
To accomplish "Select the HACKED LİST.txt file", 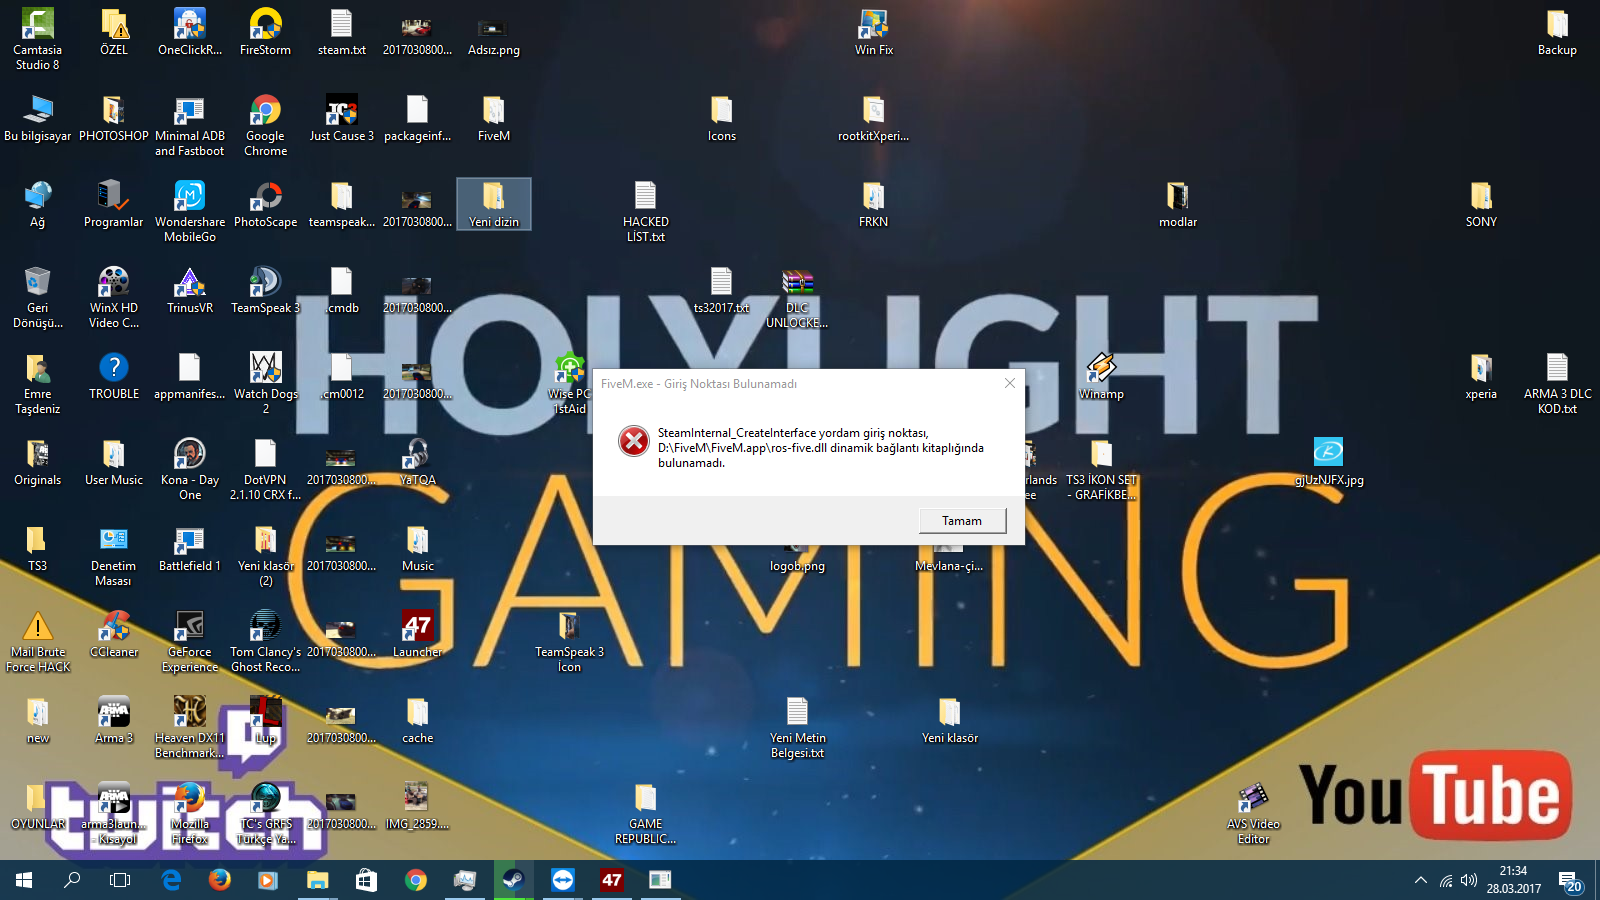I will coord(646,212).
